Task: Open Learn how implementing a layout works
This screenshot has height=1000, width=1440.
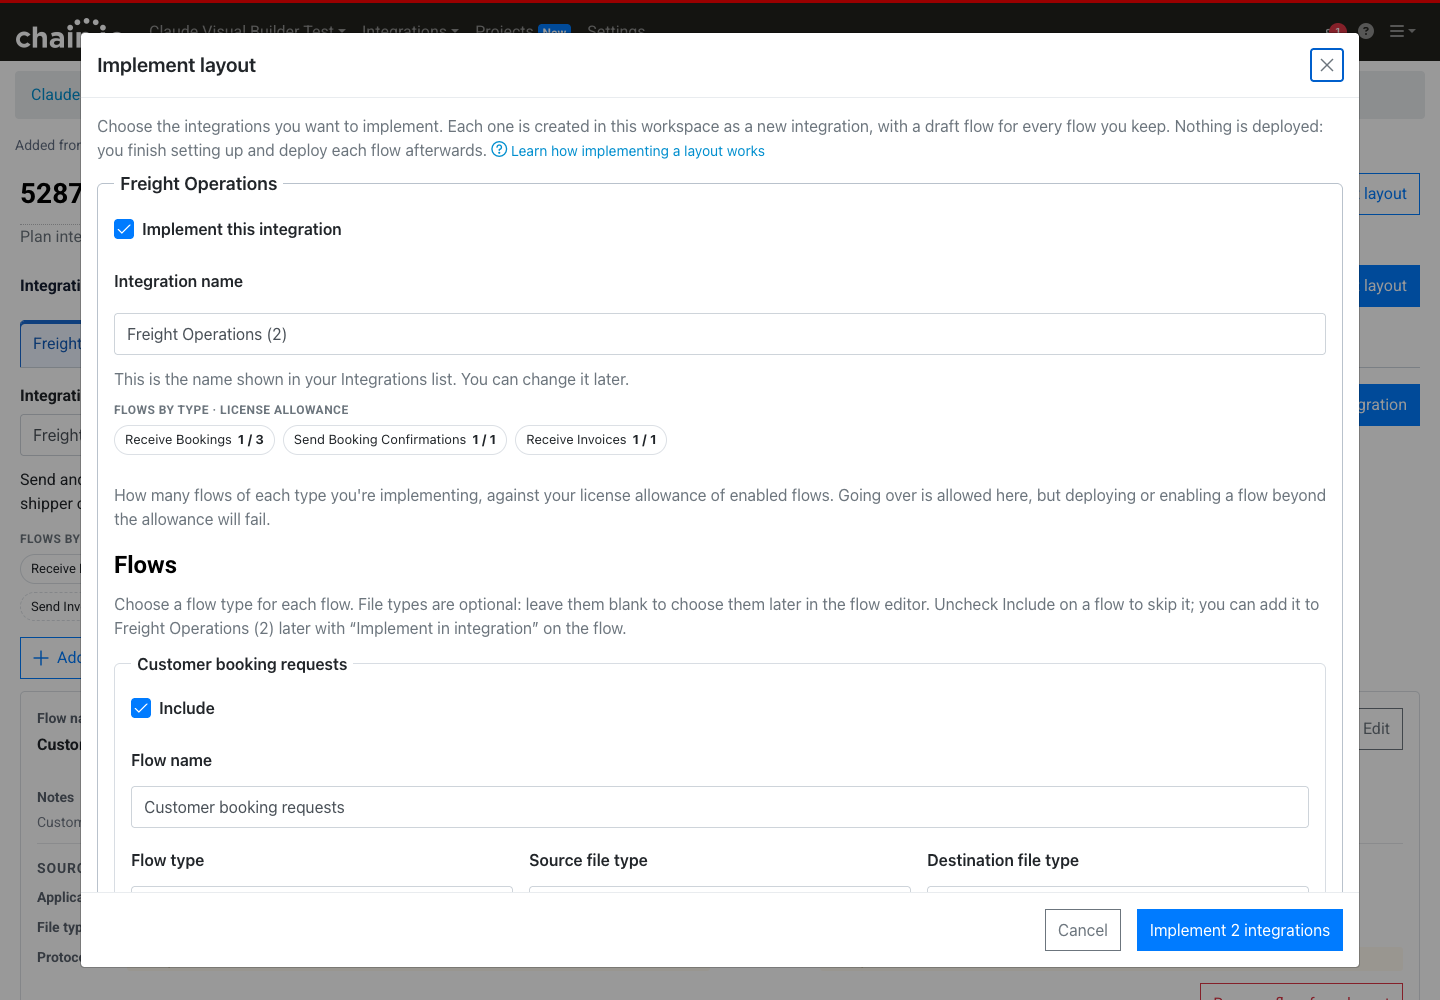Action: pos(637,151)
